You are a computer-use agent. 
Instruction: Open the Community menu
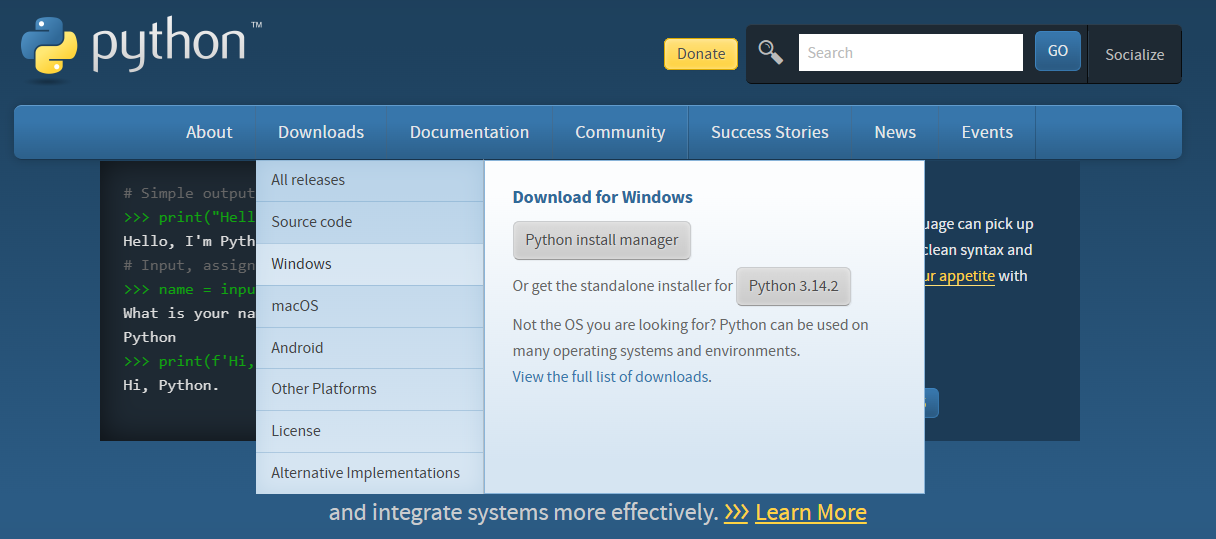(x=620, y=132)
